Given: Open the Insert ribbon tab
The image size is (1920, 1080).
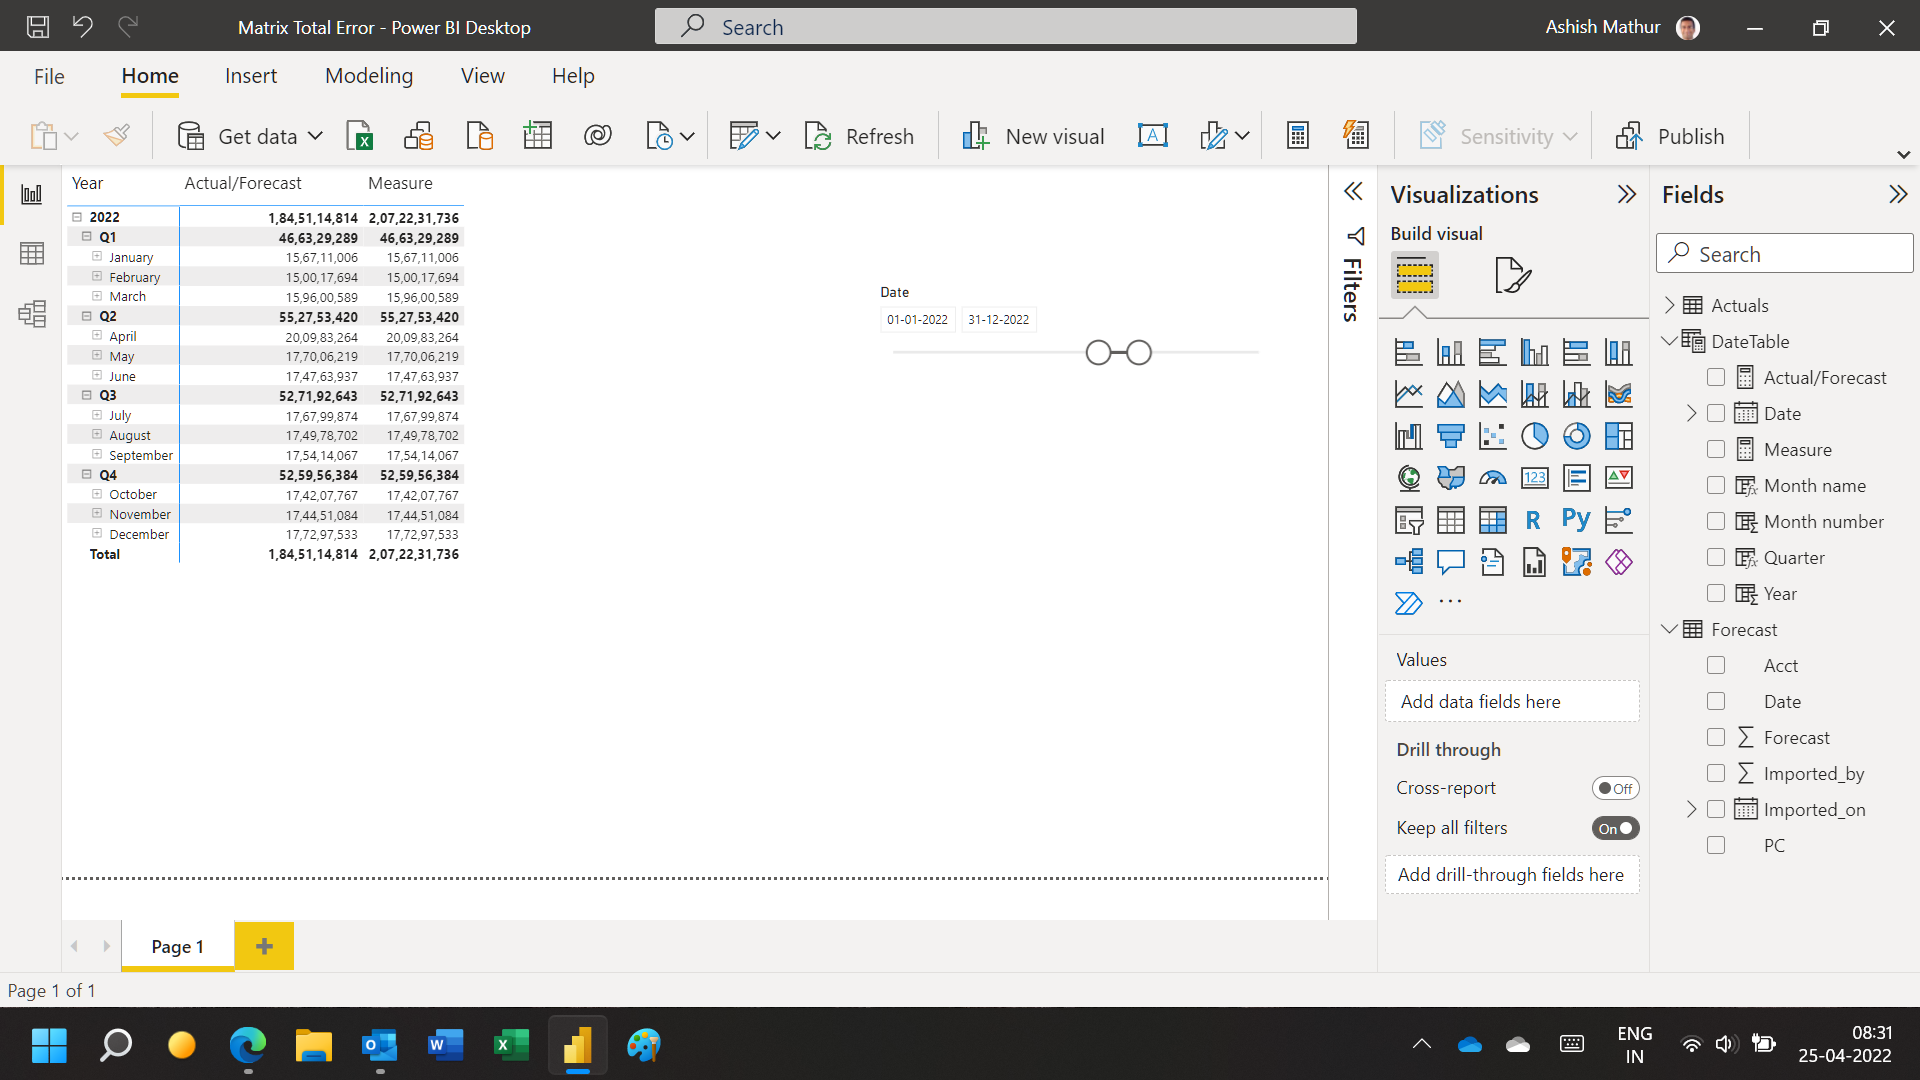Looking at the screenshot, I should pos(251,76).
